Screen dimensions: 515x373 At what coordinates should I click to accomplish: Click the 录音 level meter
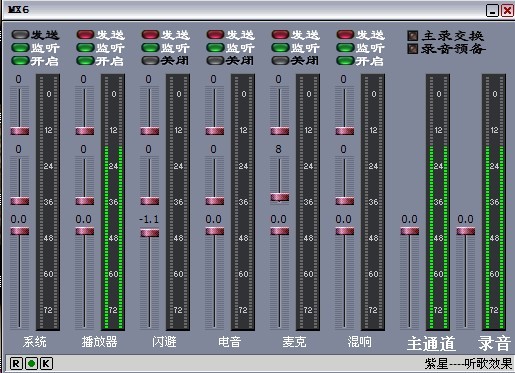click(x=494, y=202)
